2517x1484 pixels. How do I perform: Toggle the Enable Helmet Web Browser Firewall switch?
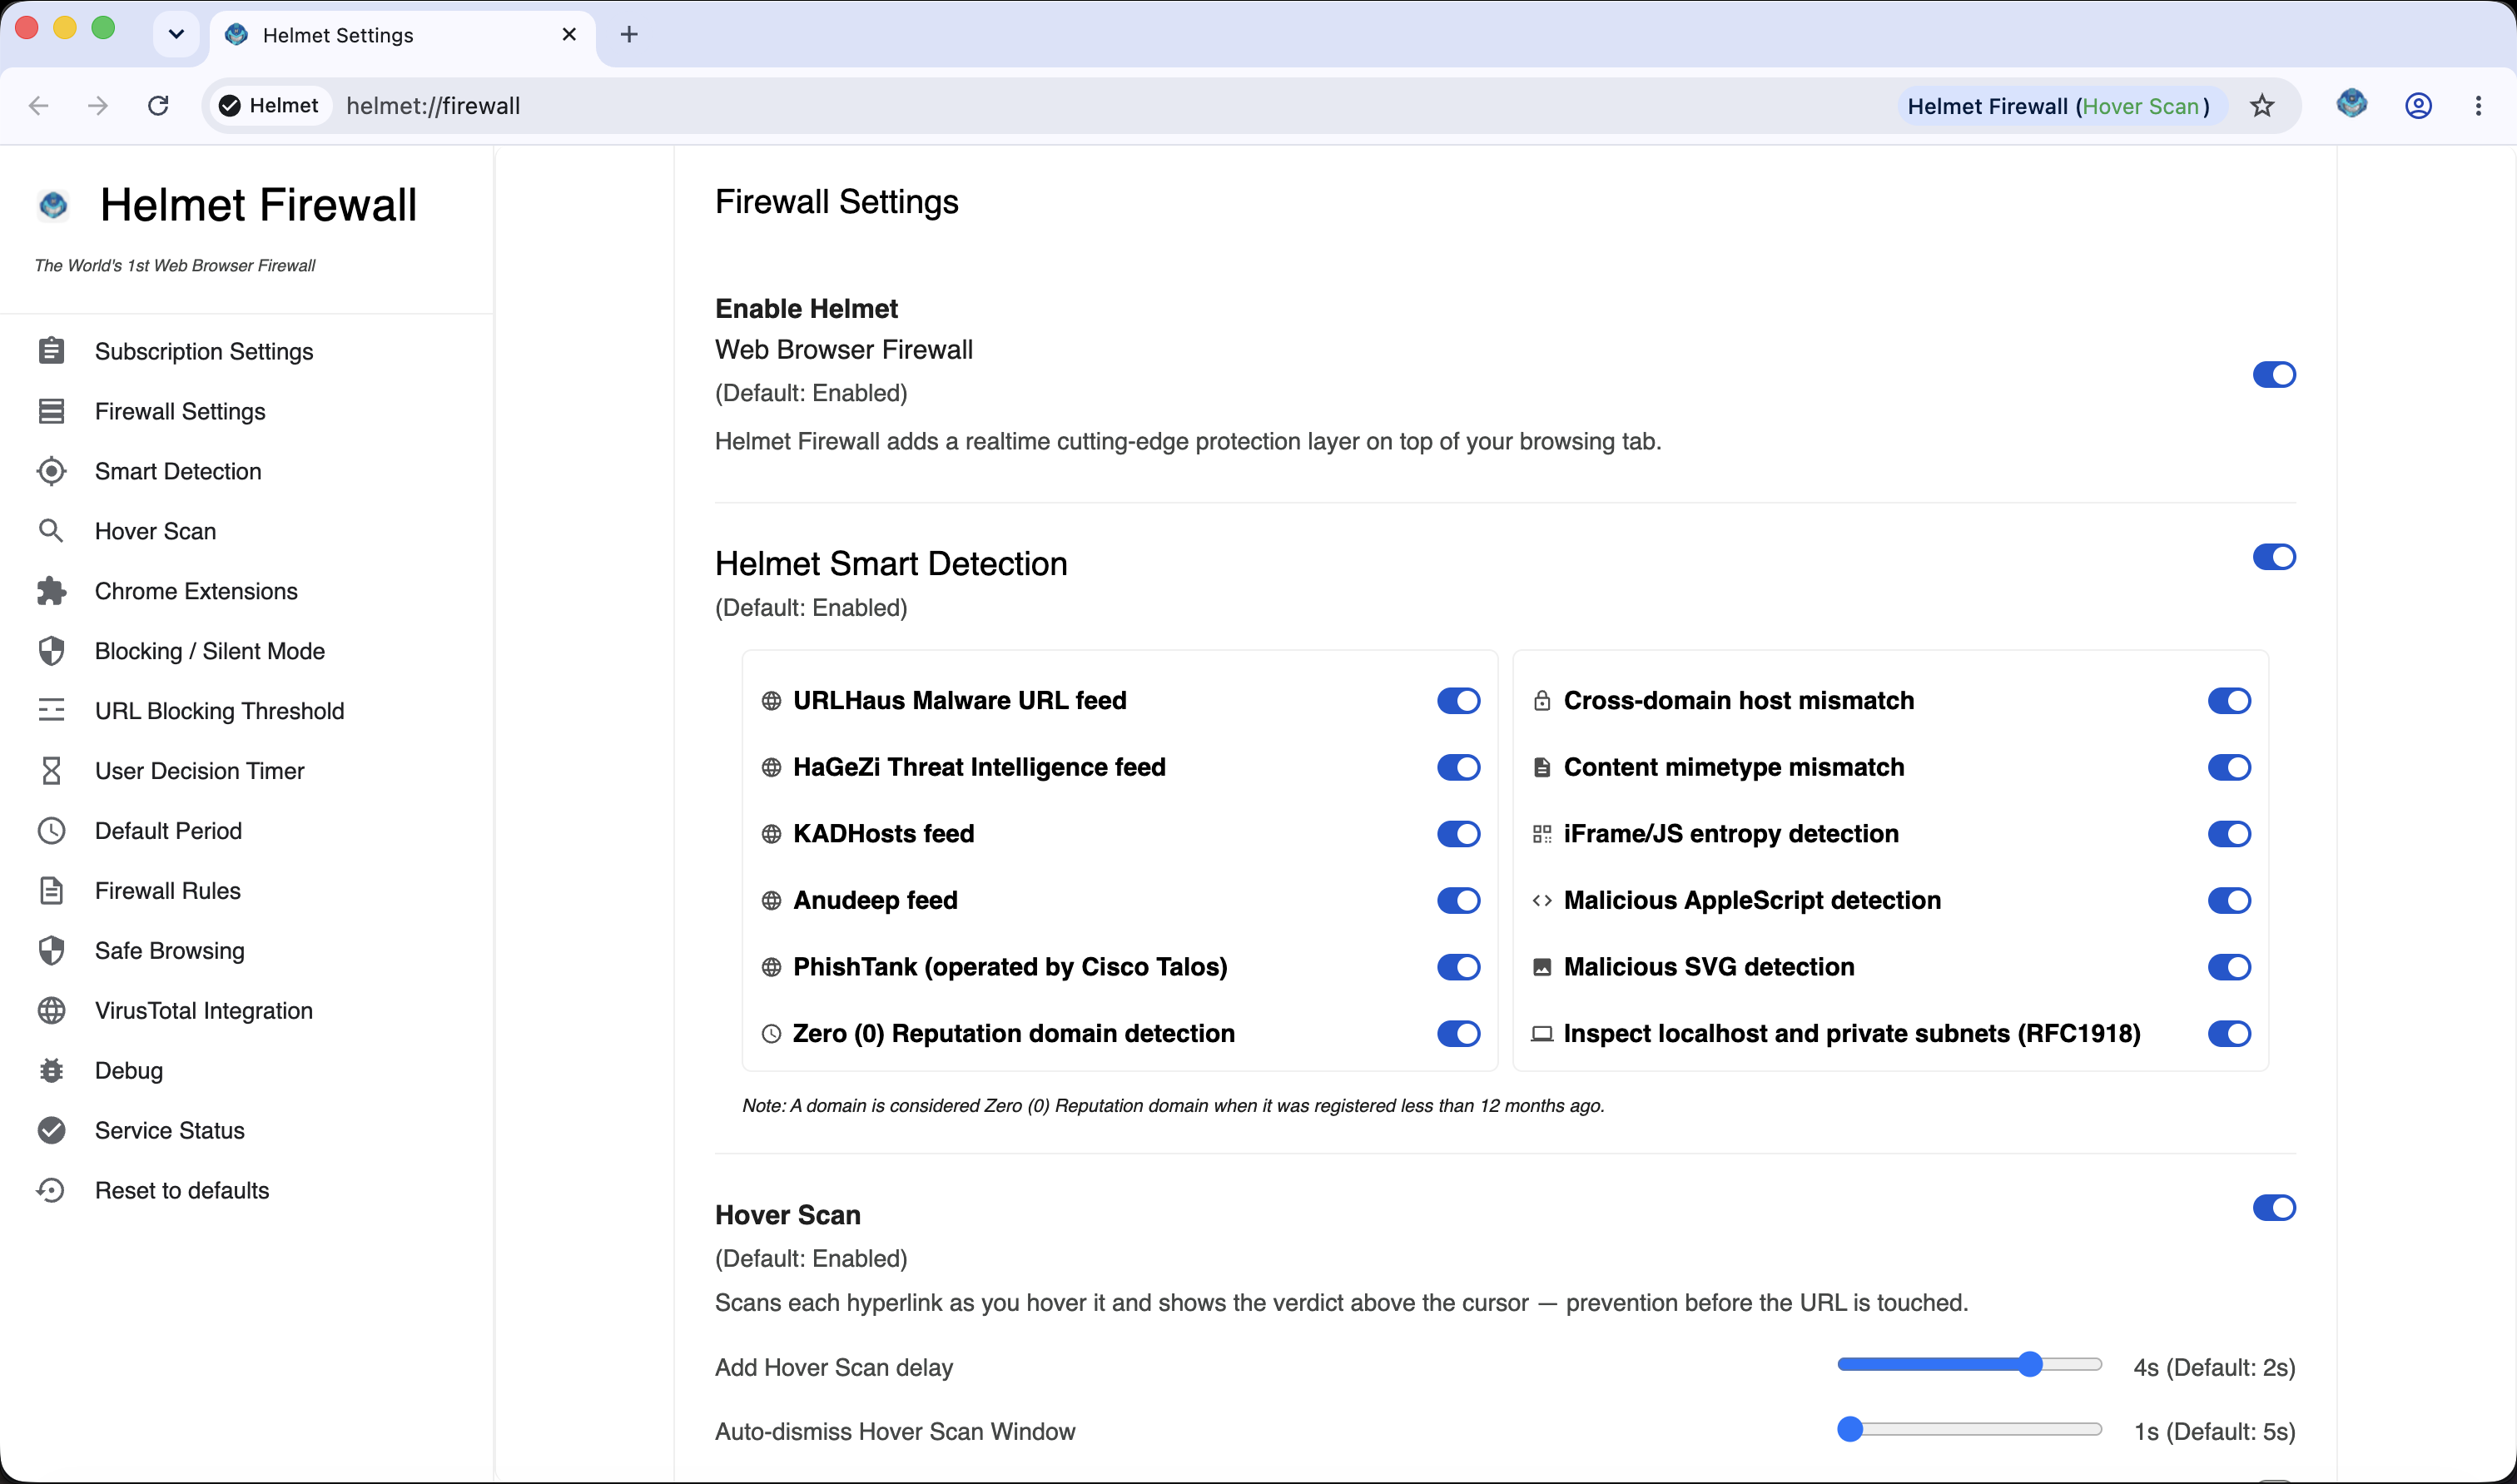(2274, 375)
